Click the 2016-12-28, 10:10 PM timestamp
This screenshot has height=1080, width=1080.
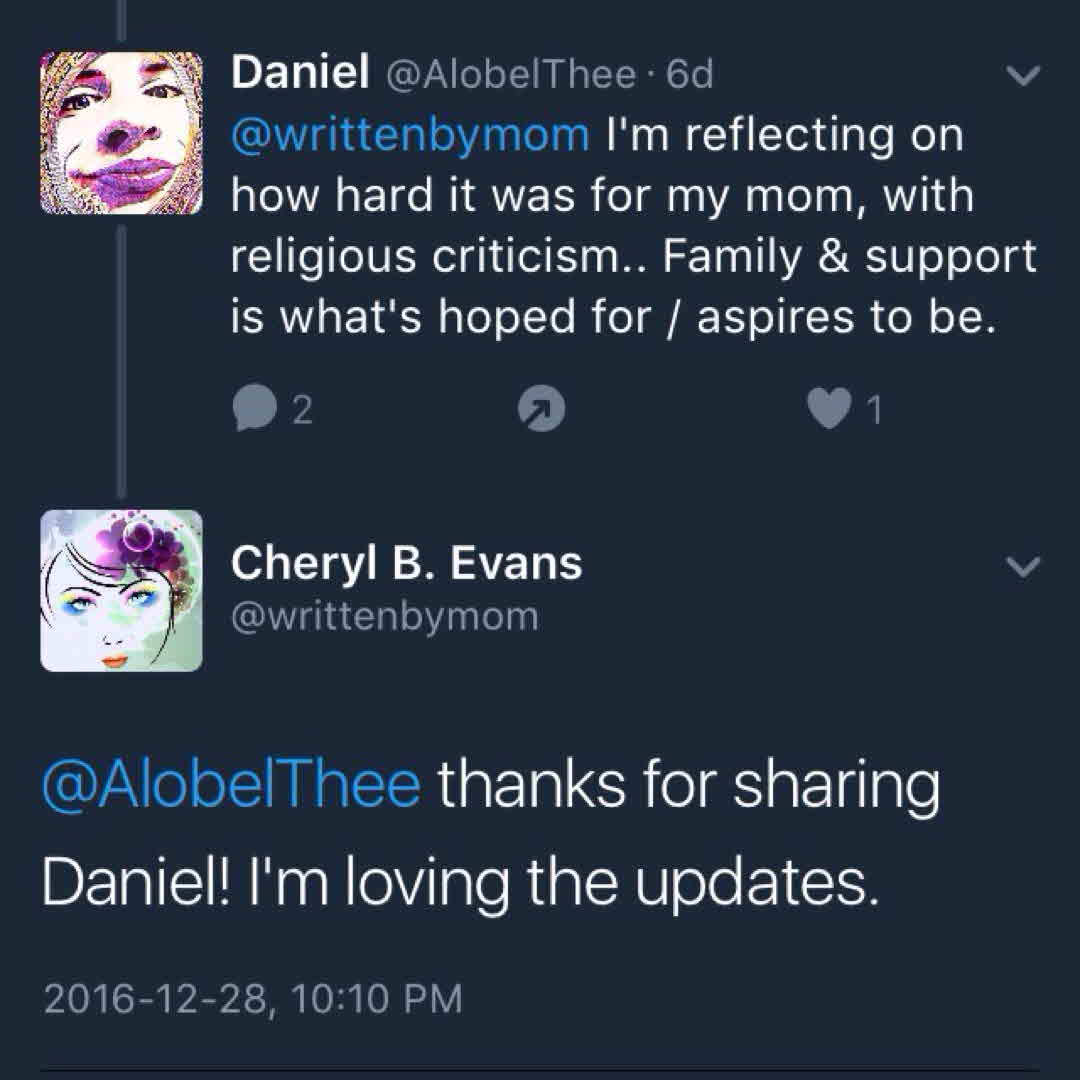point(252,998)
